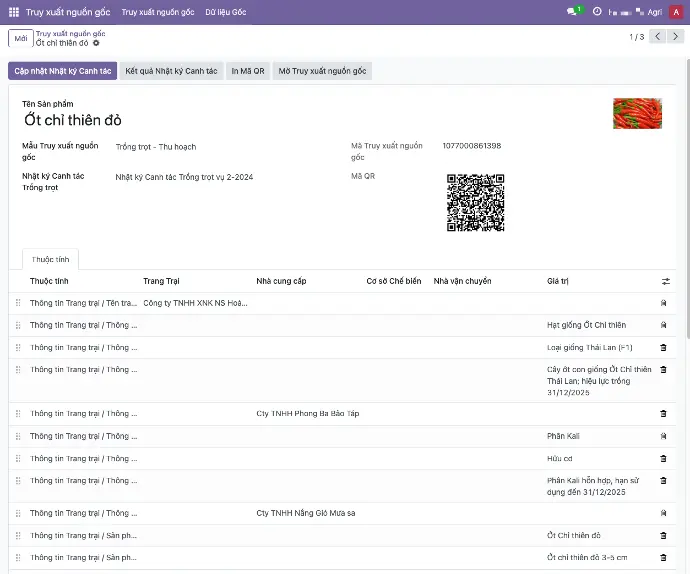The image size is (690, 574).
Task: Open the 'Dữ liệu Gốc' menu
Action: 225,12
